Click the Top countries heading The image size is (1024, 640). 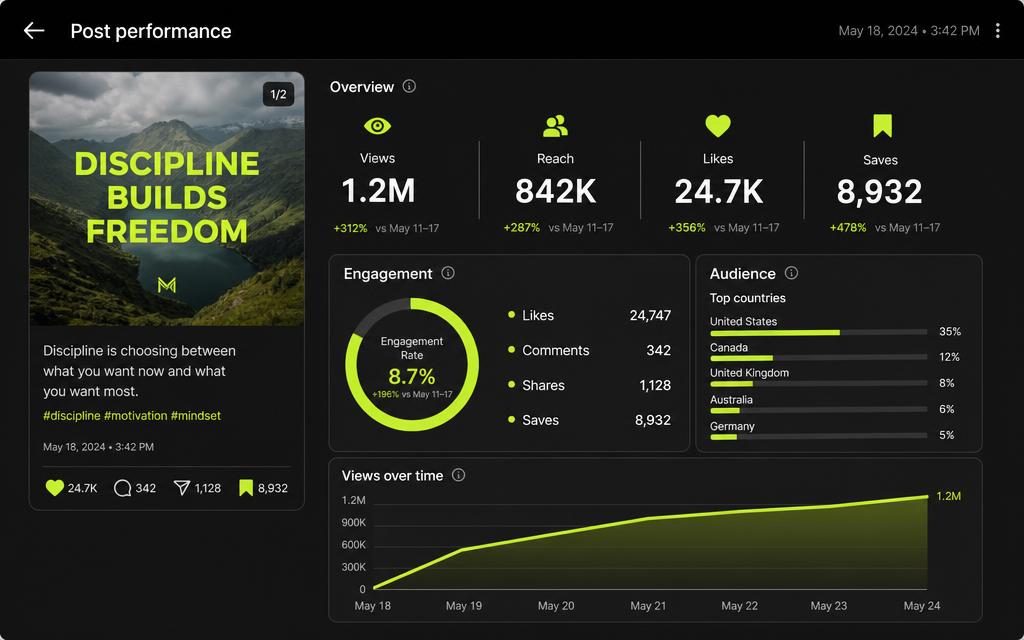pyautogui.click(x=748, y=298)
